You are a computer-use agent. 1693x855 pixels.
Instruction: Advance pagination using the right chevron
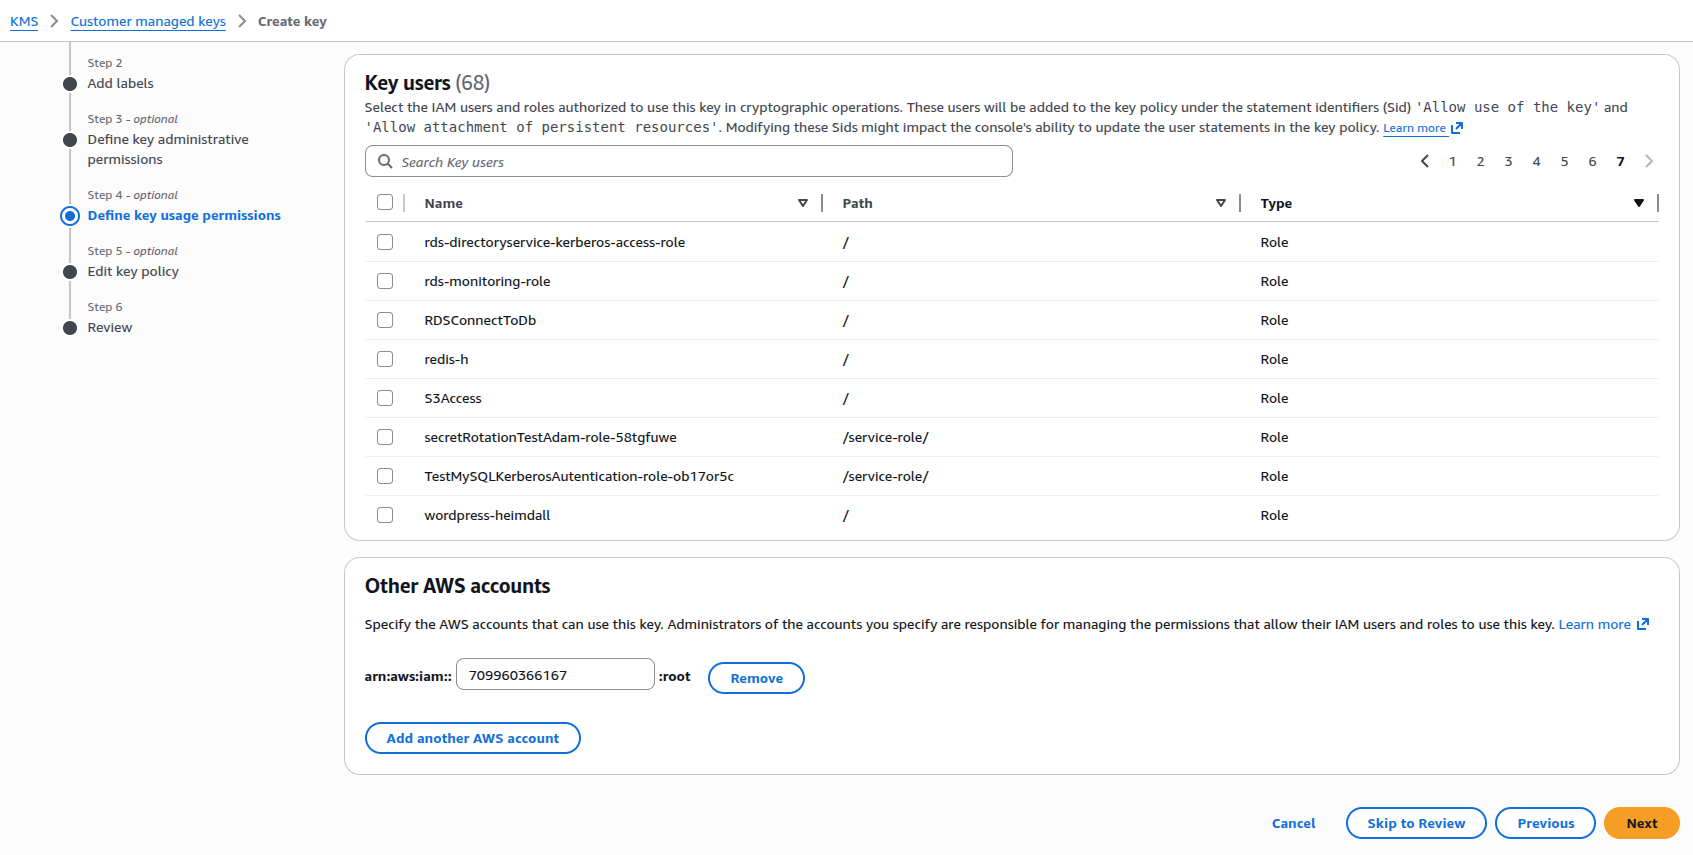point(1648,161)
